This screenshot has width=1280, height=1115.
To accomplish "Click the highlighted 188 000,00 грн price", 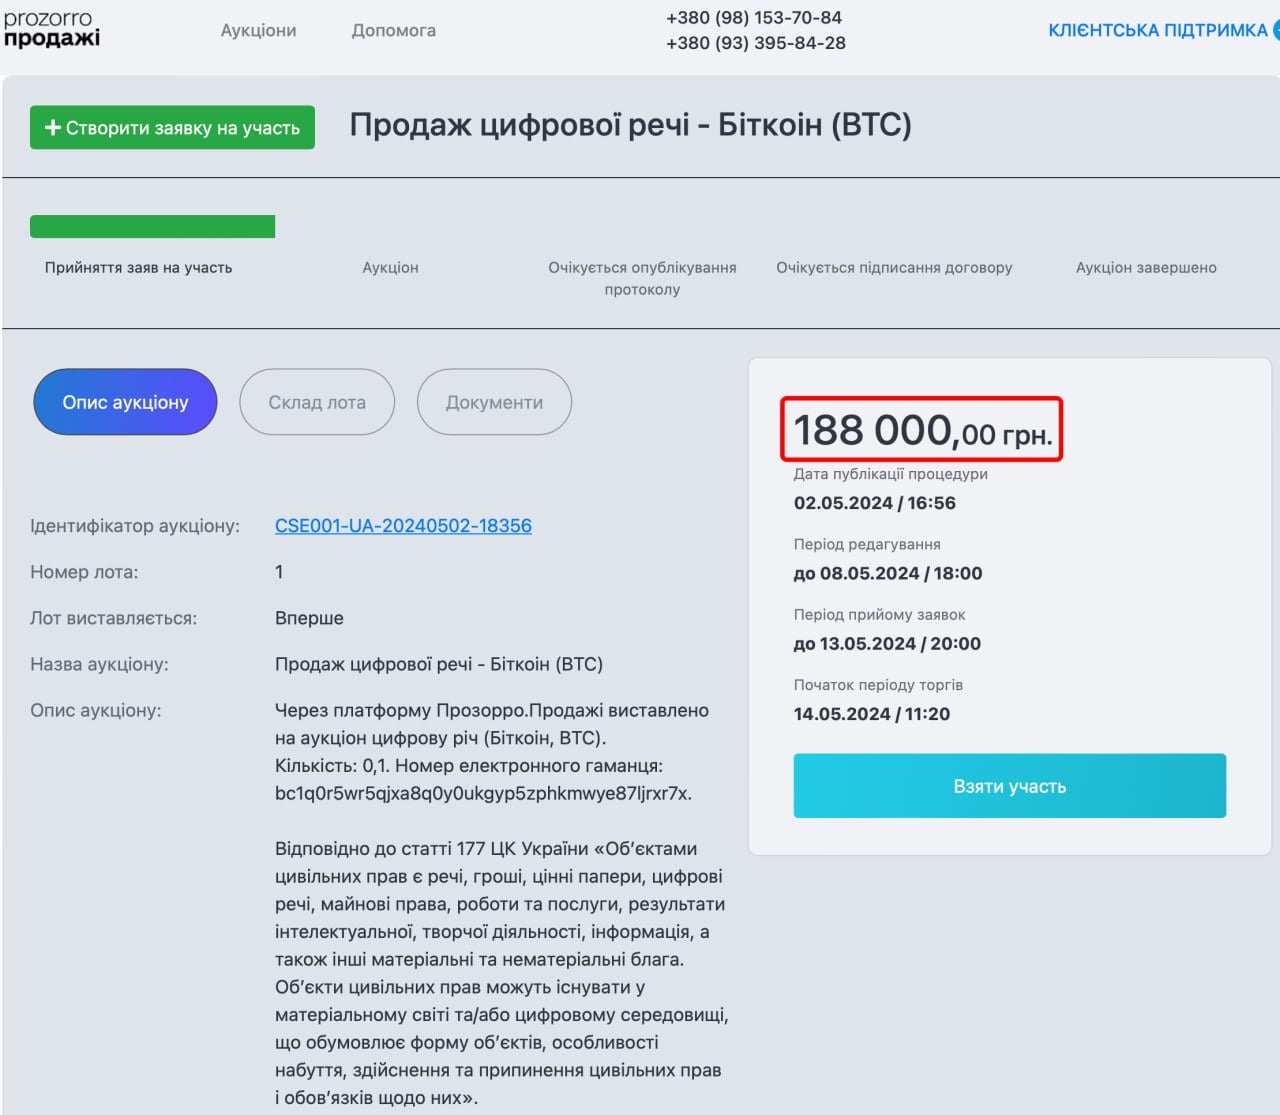I will tap(921, 431).
